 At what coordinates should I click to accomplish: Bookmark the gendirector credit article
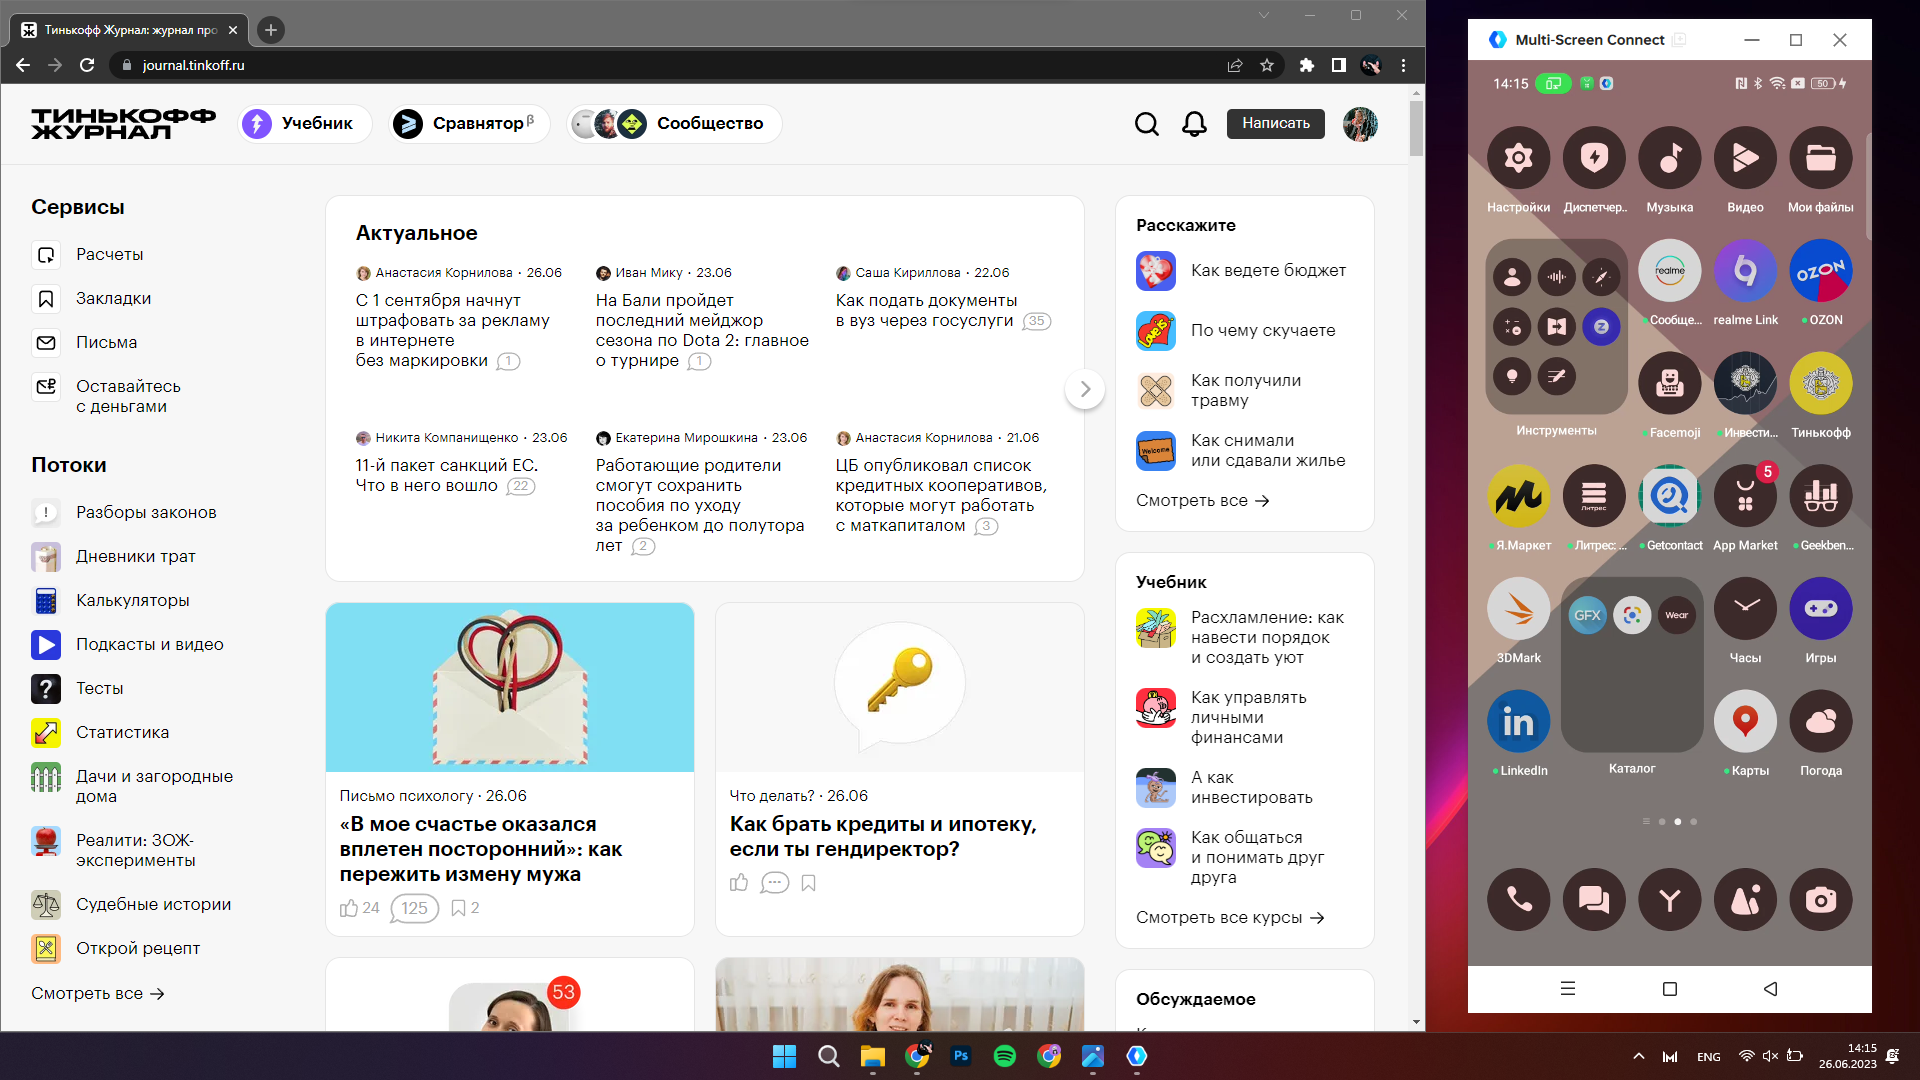[x=808, y=882]
